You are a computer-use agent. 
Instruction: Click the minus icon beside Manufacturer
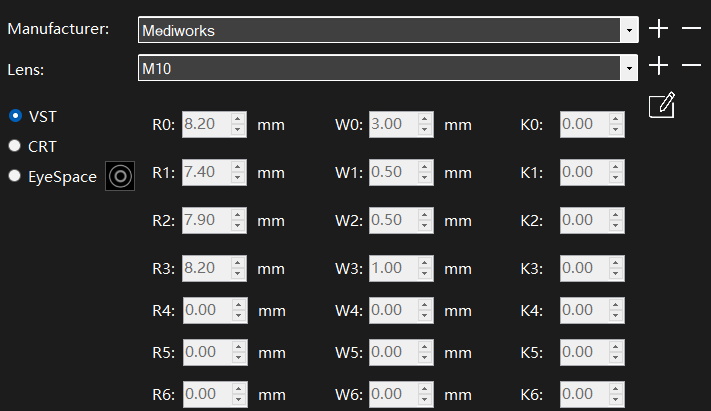tap(691, 29)
